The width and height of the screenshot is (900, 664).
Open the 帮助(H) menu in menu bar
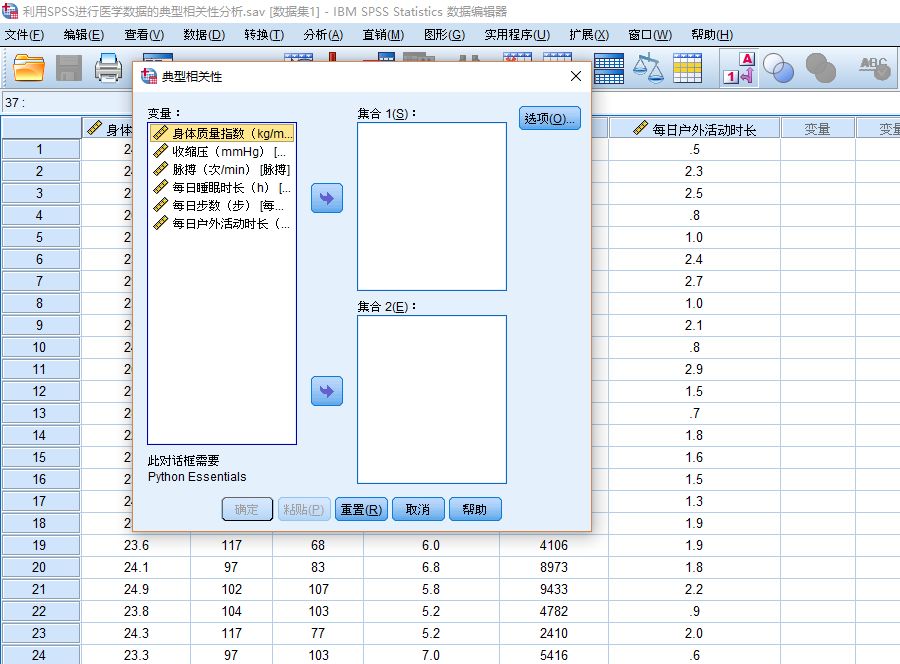click(x=712, y=35)
